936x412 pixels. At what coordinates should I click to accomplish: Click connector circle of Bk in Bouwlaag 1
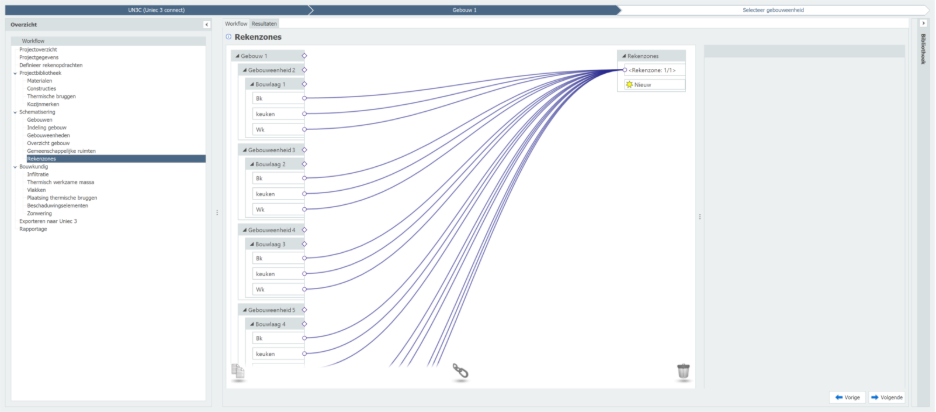[x=304, y=98]
